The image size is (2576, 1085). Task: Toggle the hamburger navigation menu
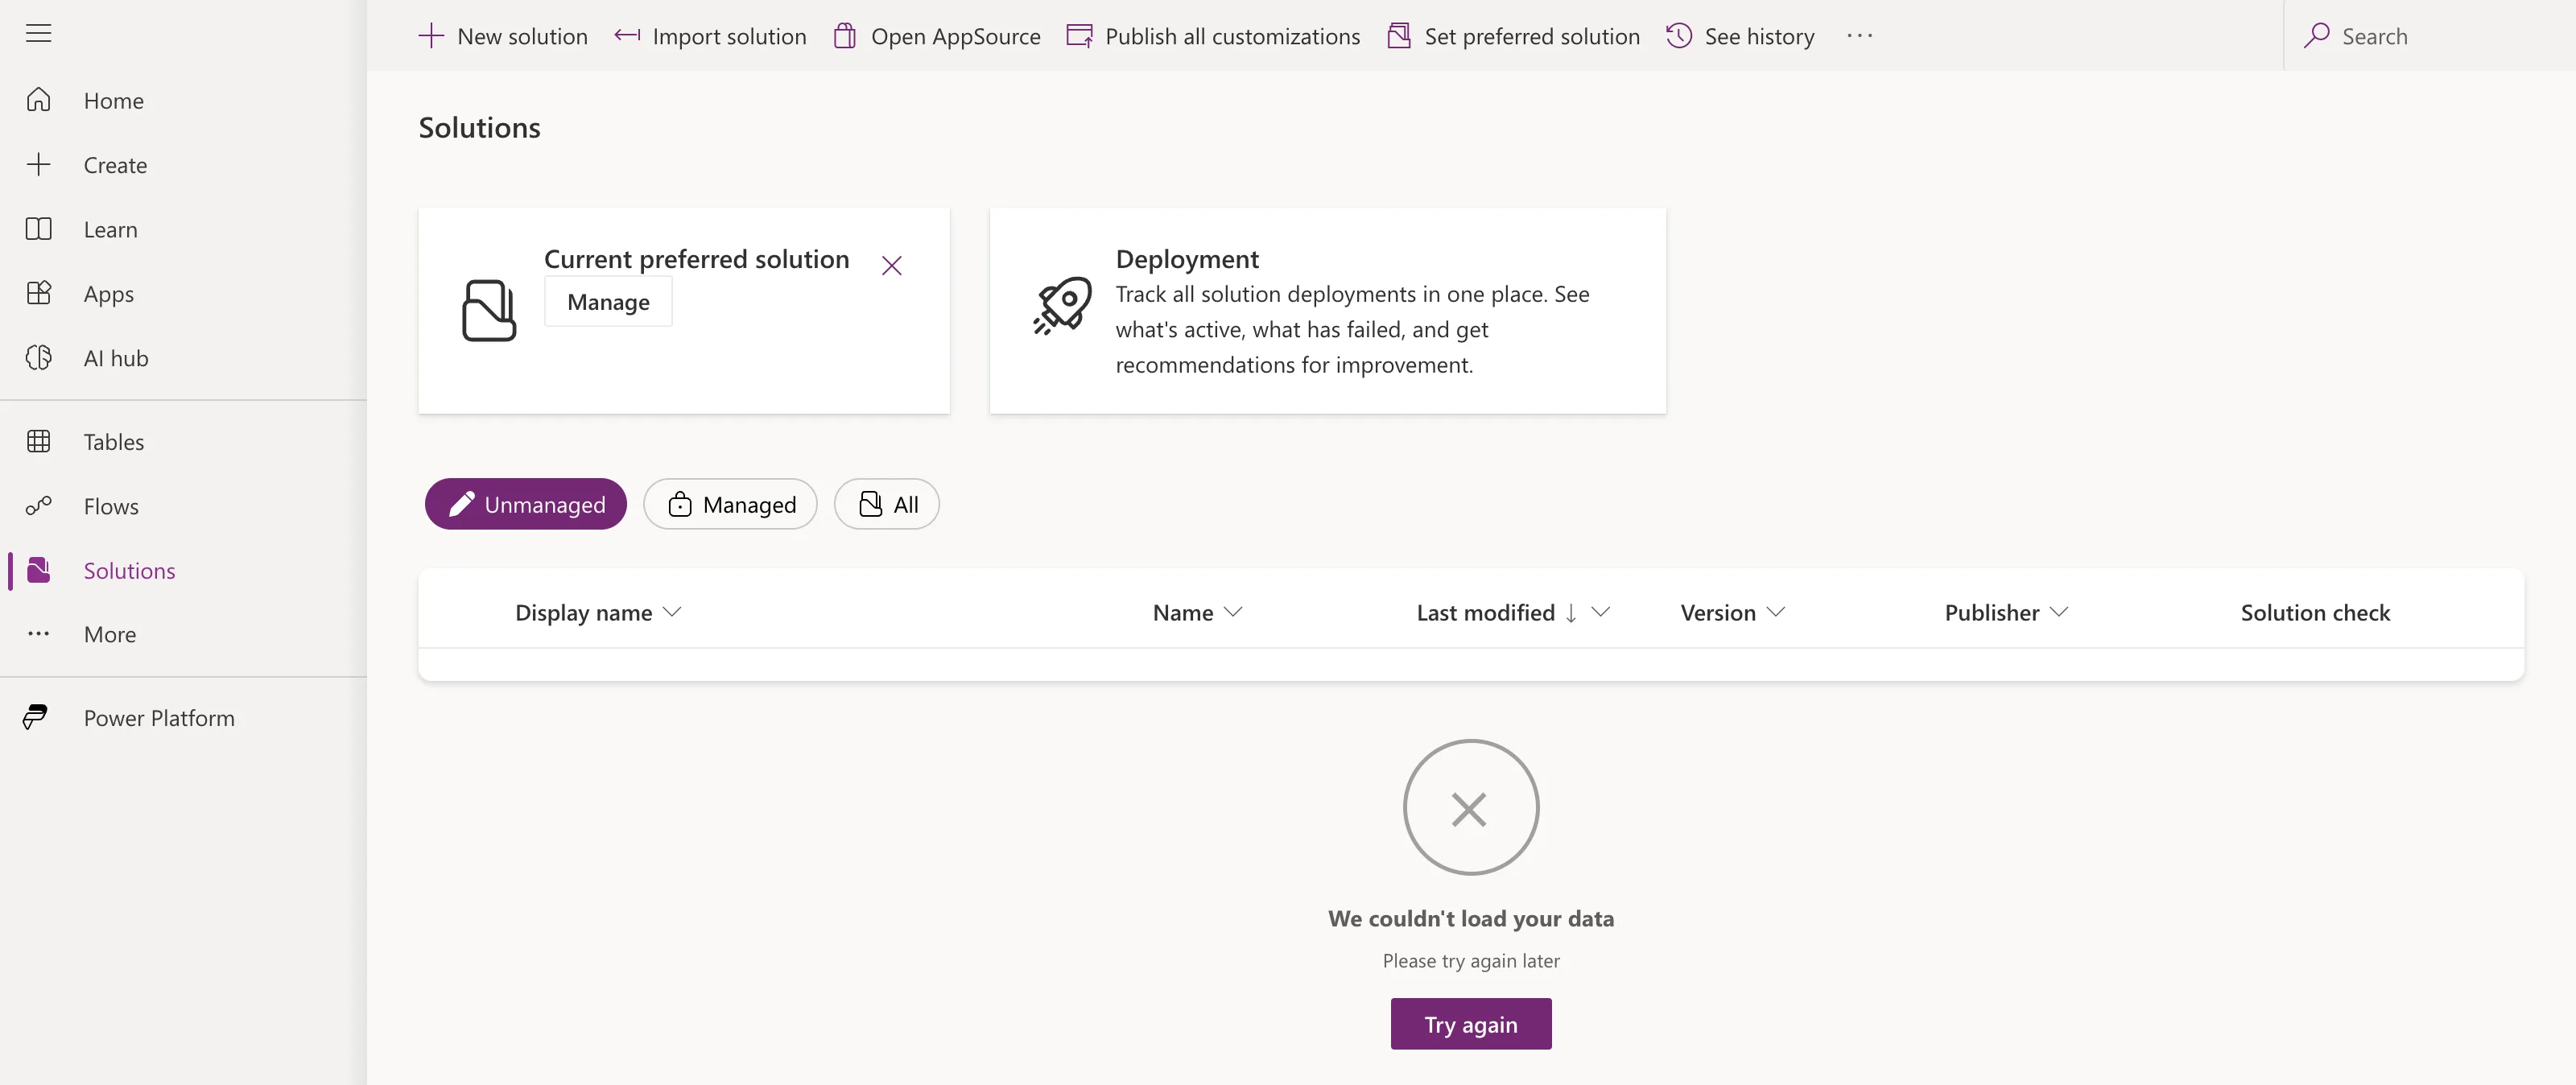38,34
